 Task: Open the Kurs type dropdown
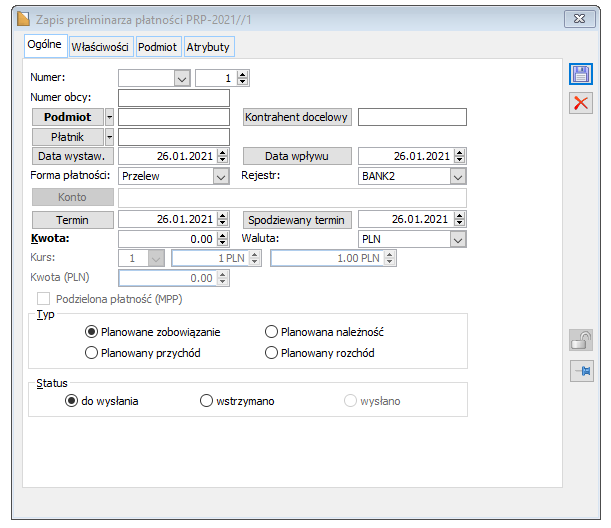coord(156,259)
